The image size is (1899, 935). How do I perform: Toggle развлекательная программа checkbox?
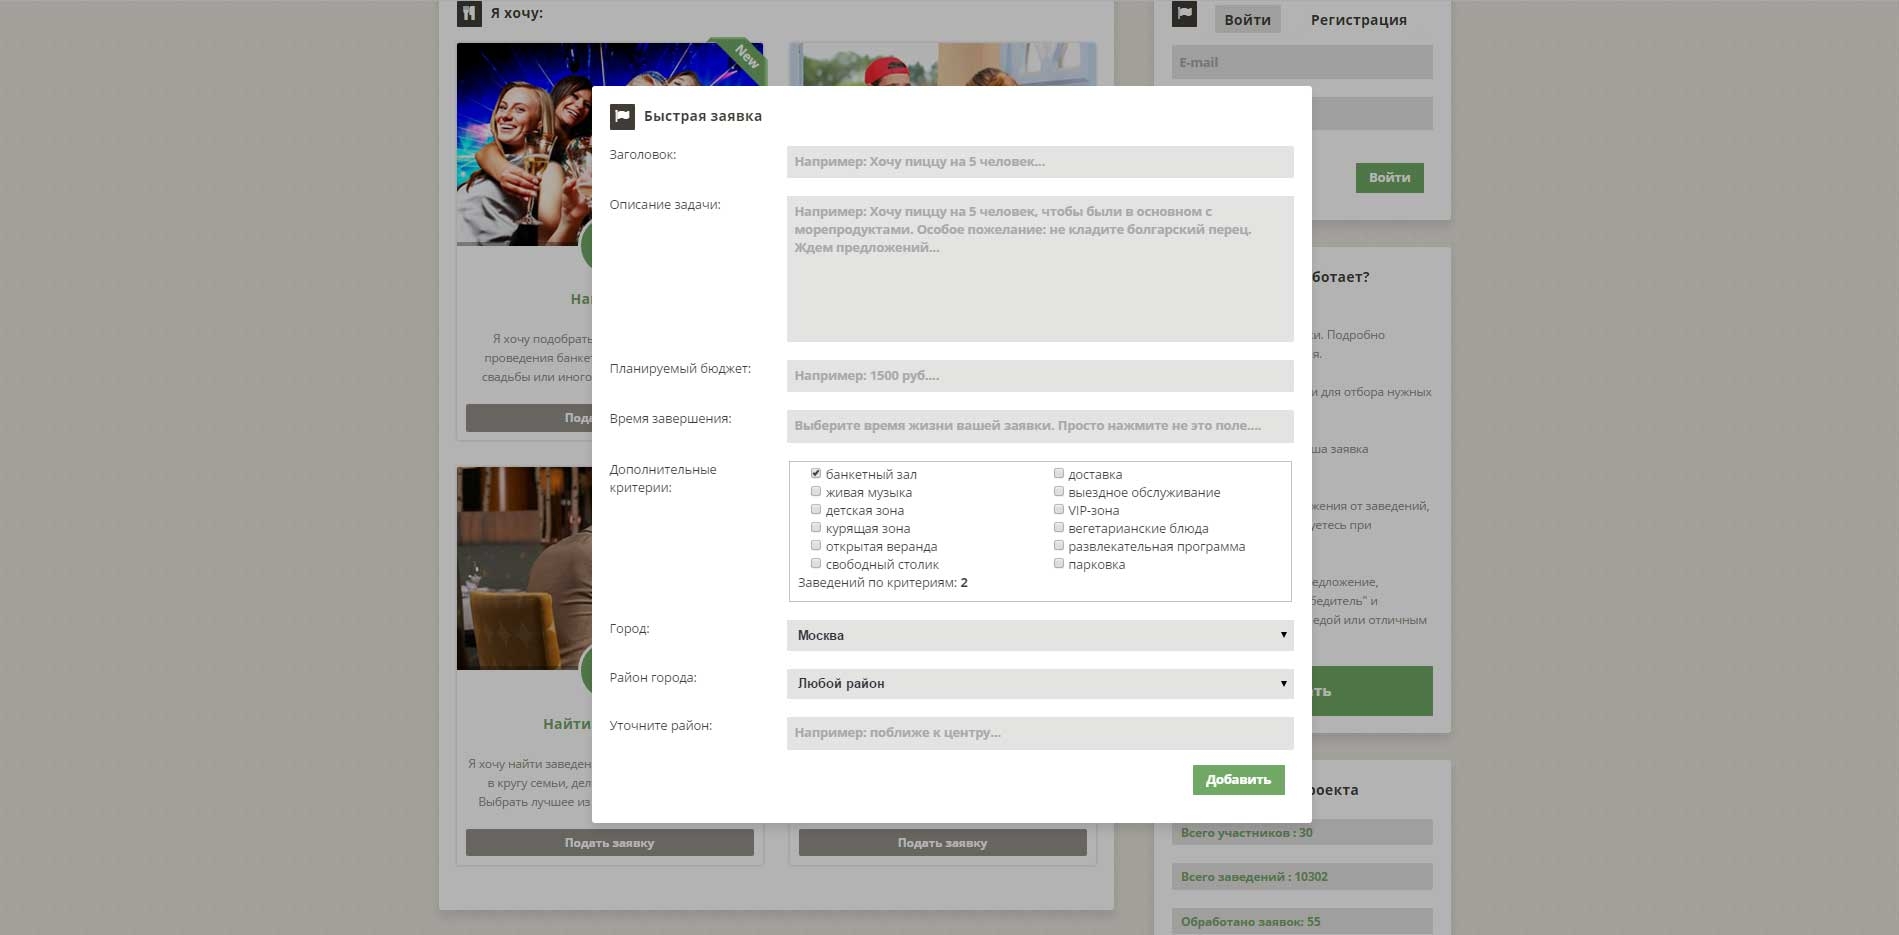point(1059,546)
